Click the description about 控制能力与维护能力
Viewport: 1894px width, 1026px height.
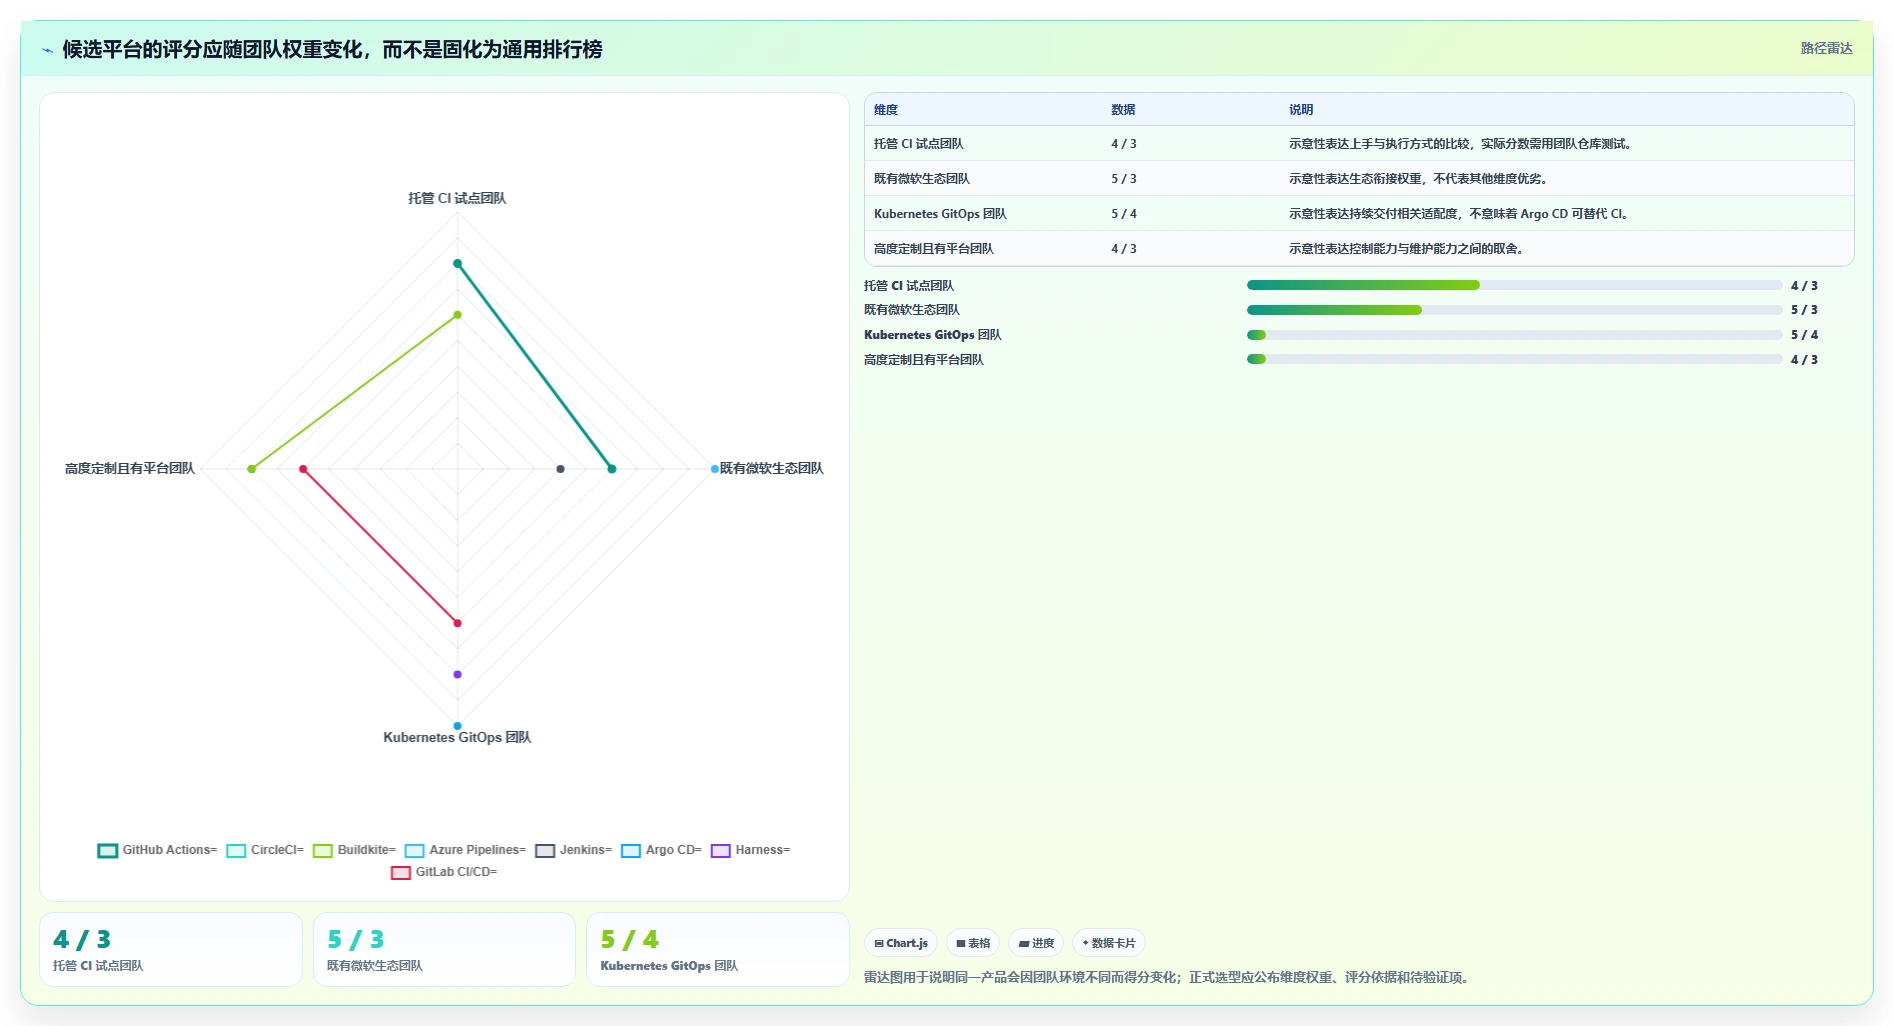point(1406,249)
